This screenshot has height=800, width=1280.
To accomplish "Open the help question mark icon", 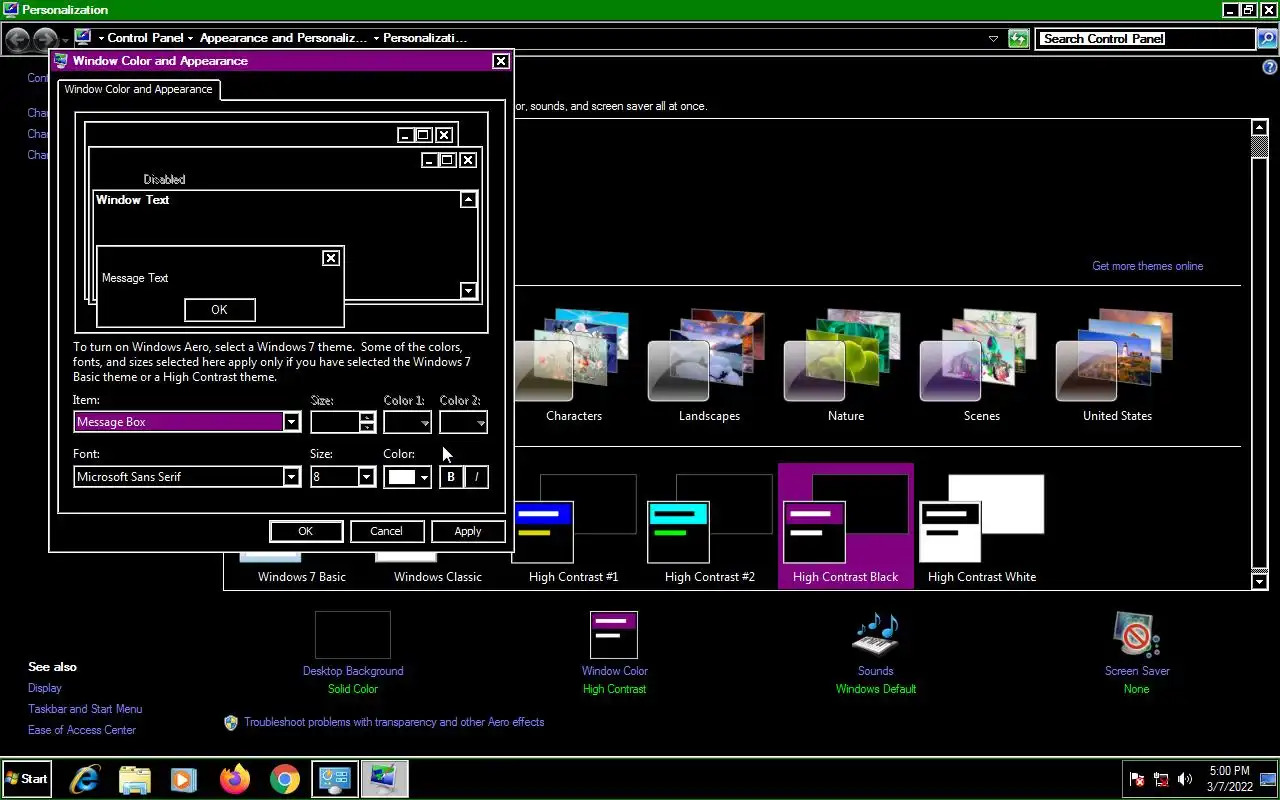I will tap(1270, 67).
